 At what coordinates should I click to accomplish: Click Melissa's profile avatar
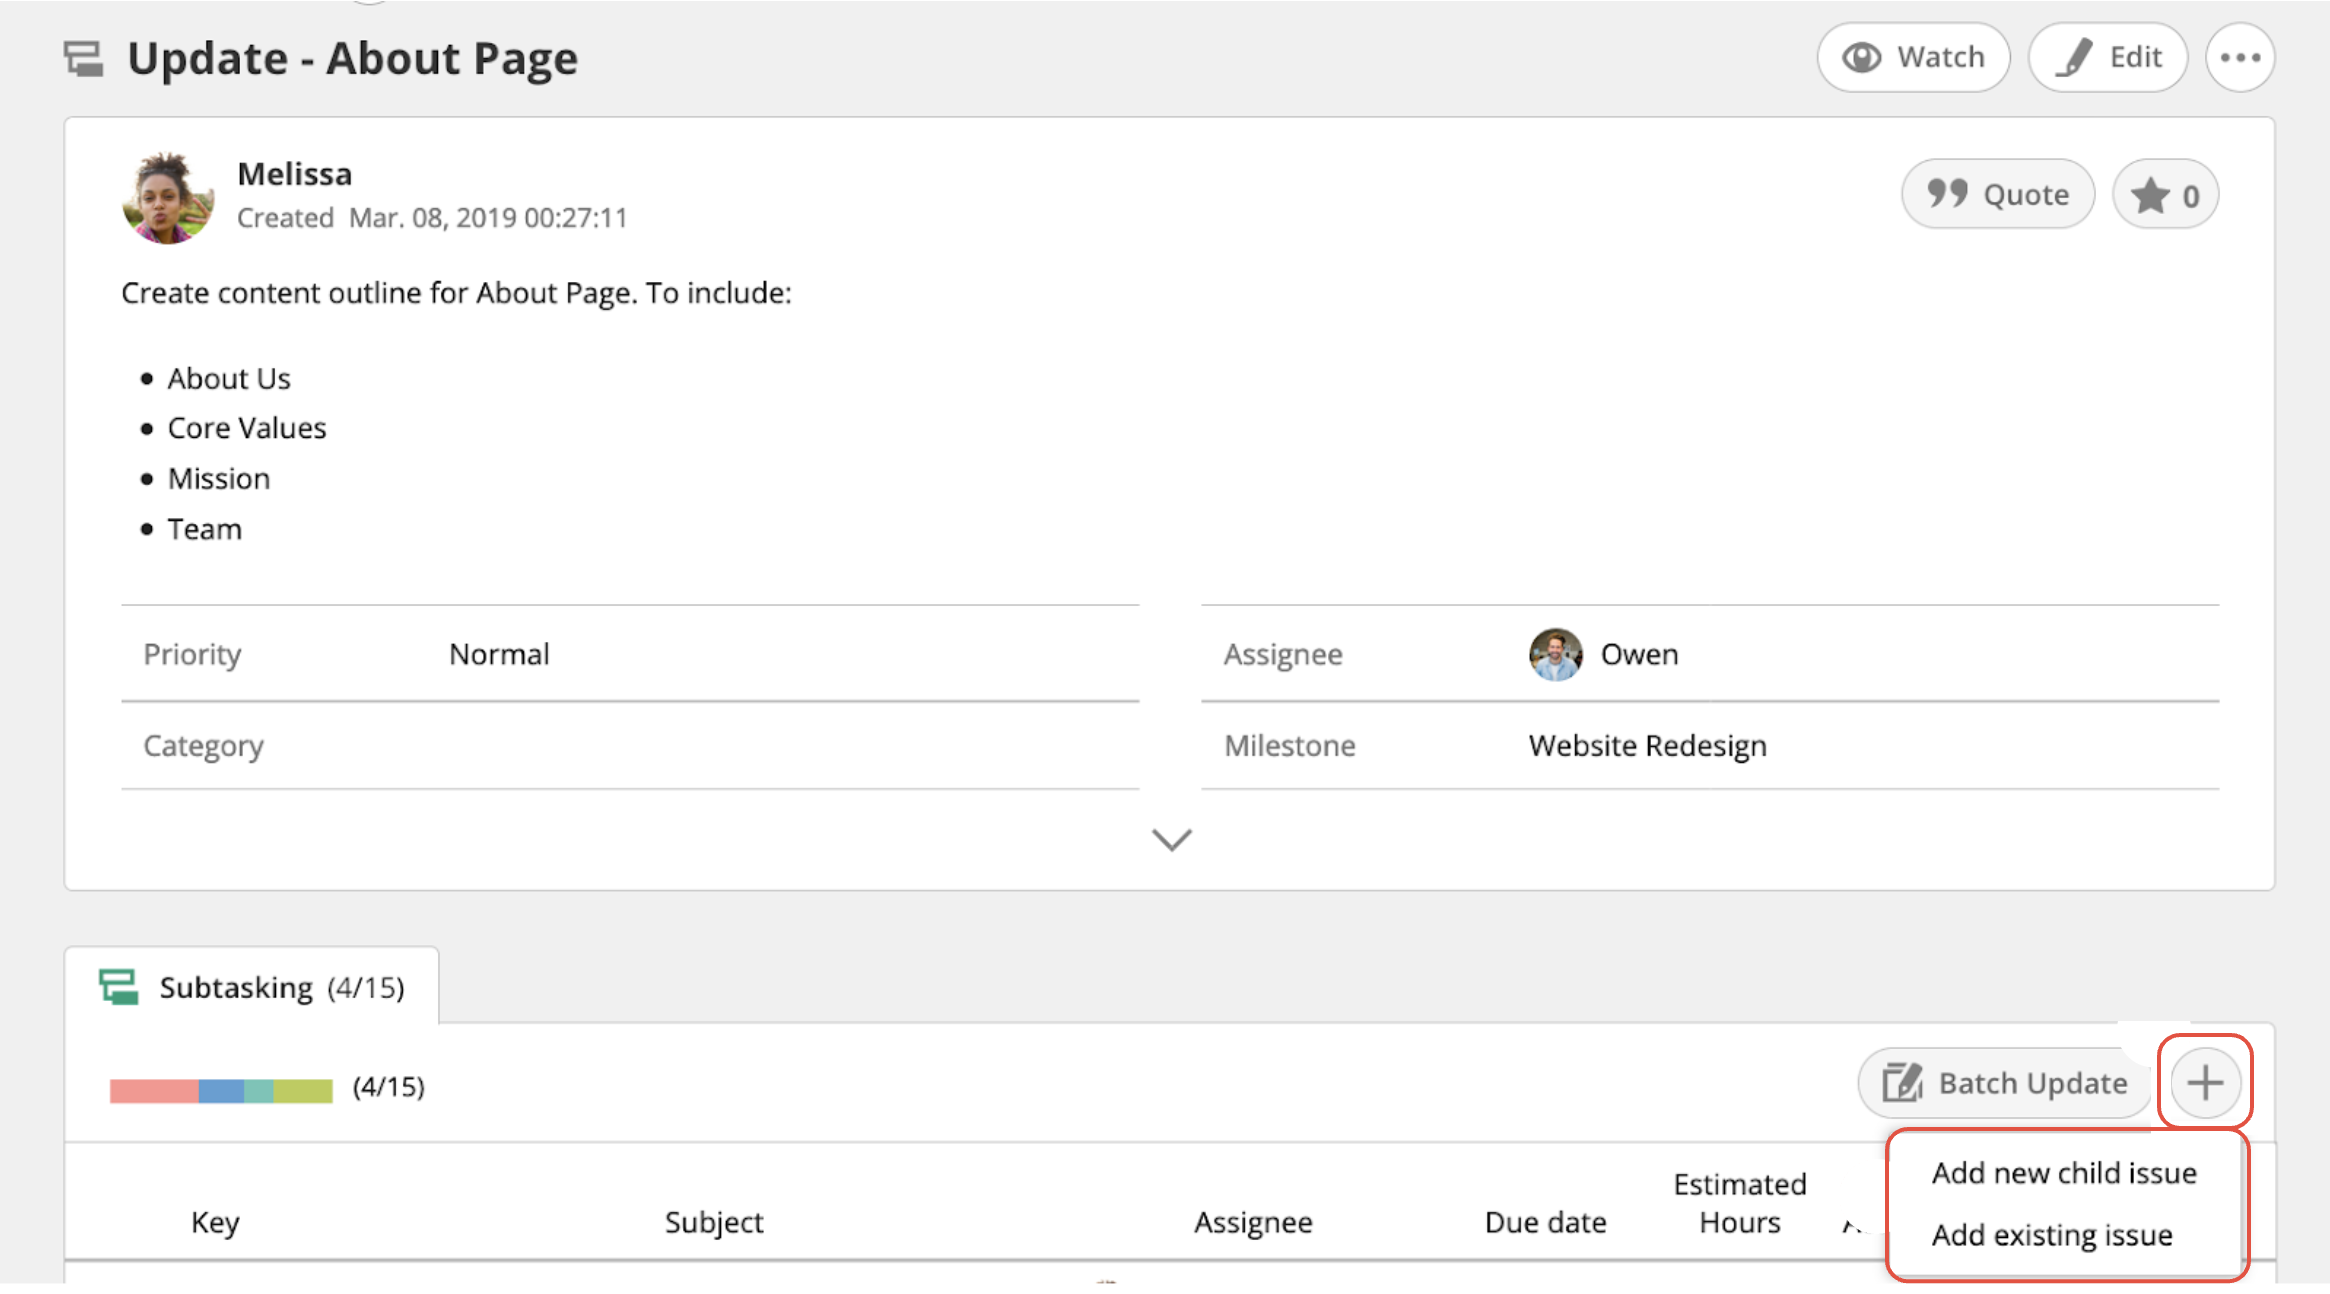pos(168,198)
